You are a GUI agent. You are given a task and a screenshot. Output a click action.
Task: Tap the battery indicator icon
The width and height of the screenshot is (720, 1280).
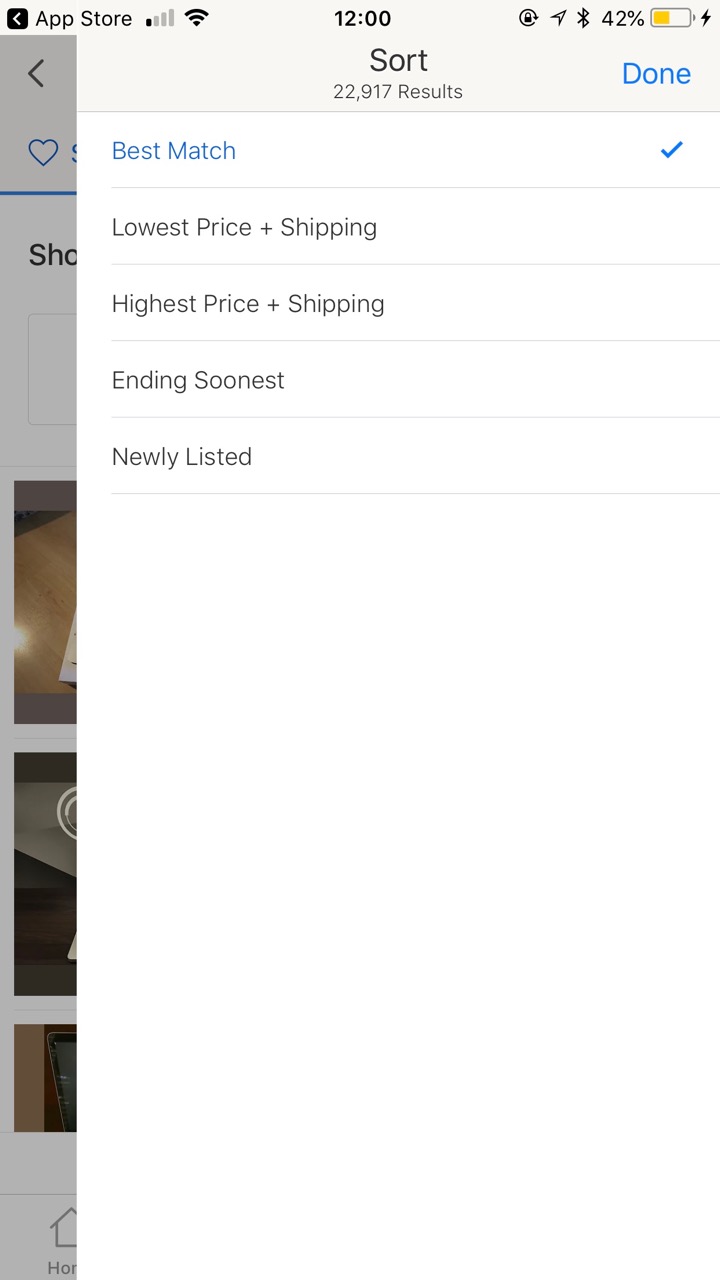click(671, 19)
